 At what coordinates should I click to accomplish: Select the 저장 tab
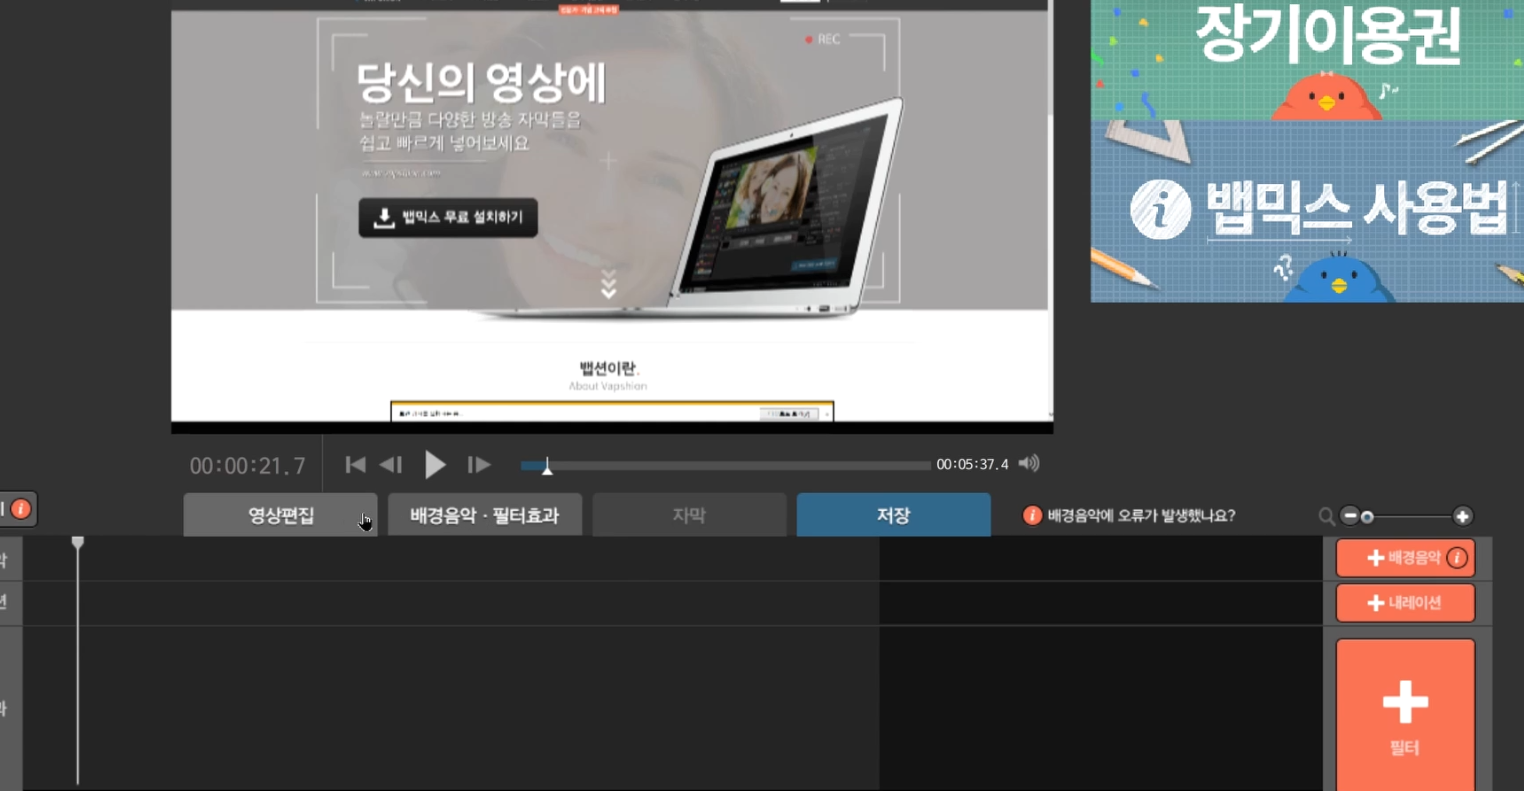(893, 515)
